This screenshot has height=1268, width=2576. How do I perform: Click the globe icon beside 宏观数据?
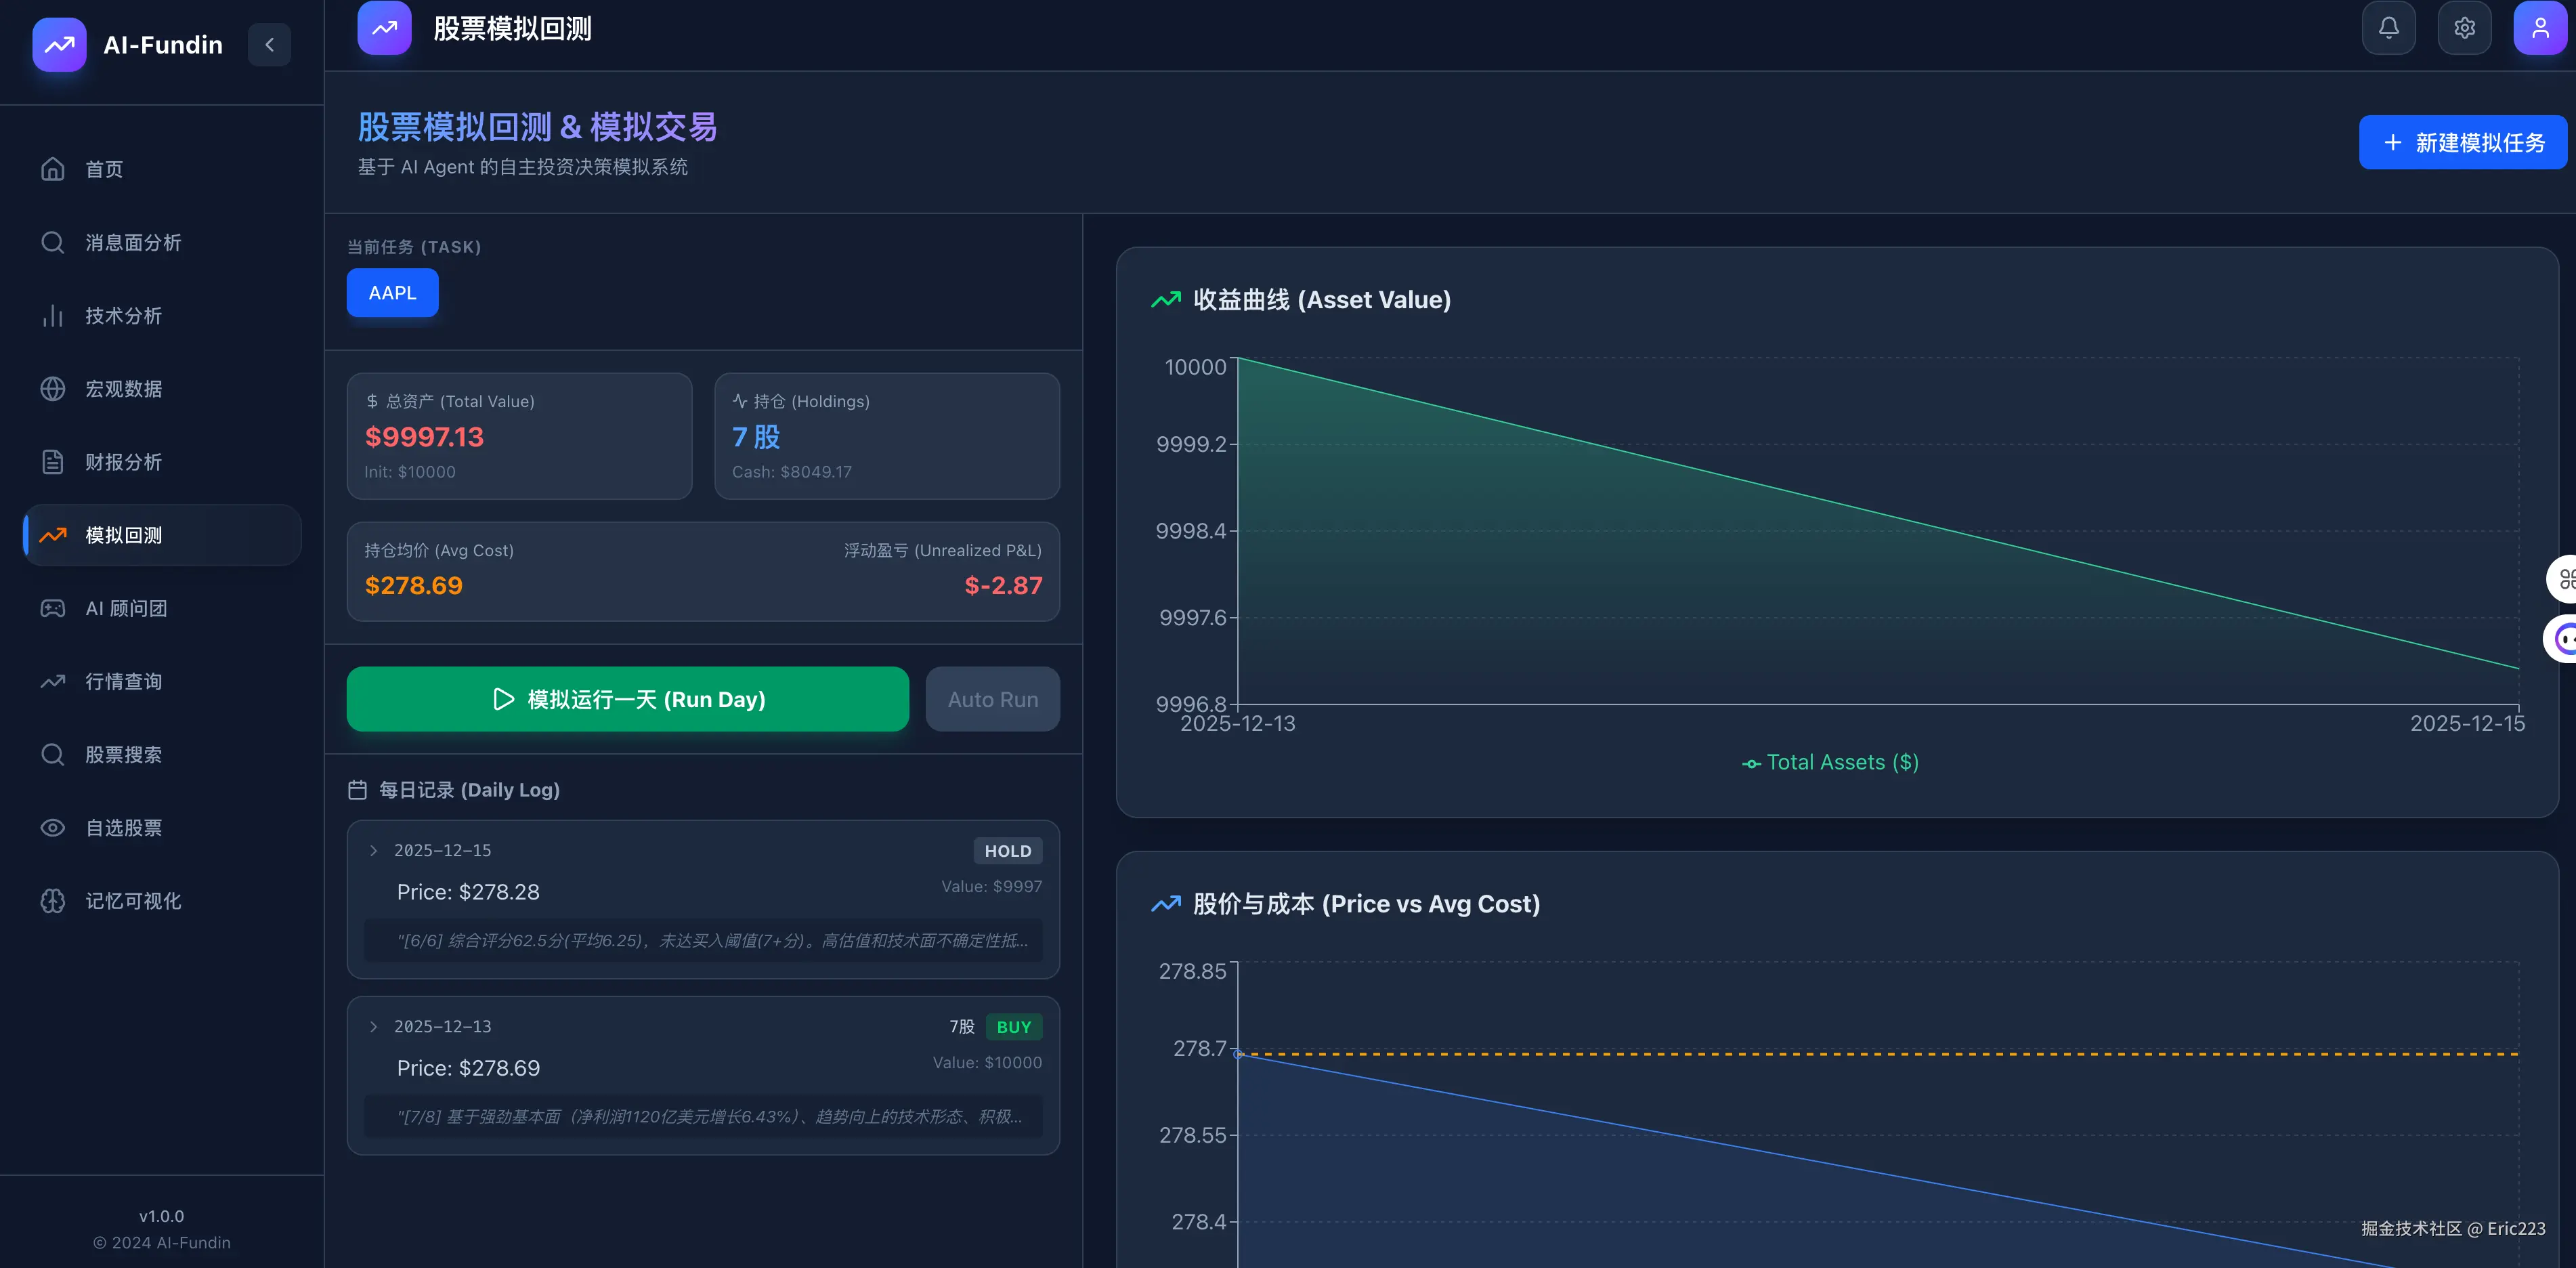(x=53, y=389)
